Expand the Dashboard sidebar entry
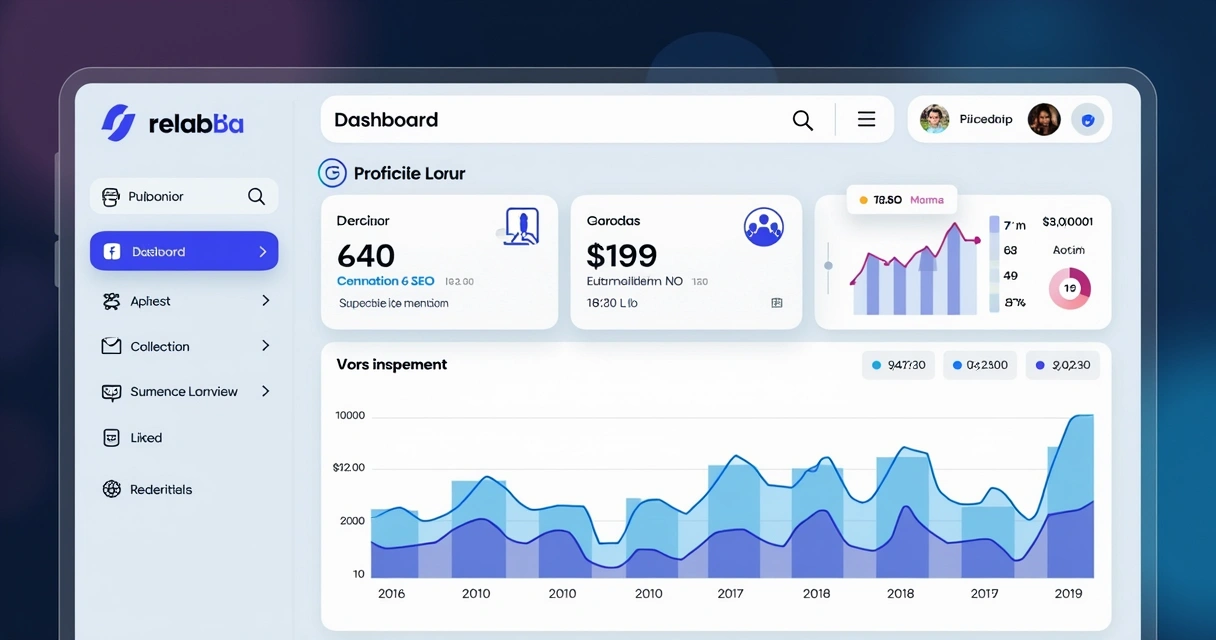 tap(265, 251)
